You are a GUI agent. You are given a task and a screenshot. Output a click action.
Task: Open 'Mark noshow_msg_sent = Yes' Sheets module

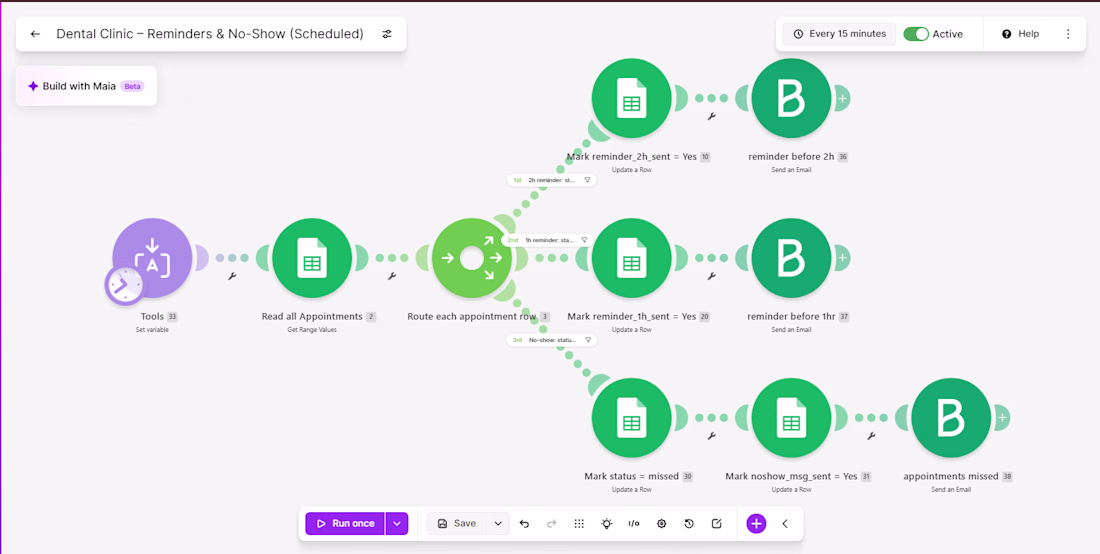click(x=791, y=417)
